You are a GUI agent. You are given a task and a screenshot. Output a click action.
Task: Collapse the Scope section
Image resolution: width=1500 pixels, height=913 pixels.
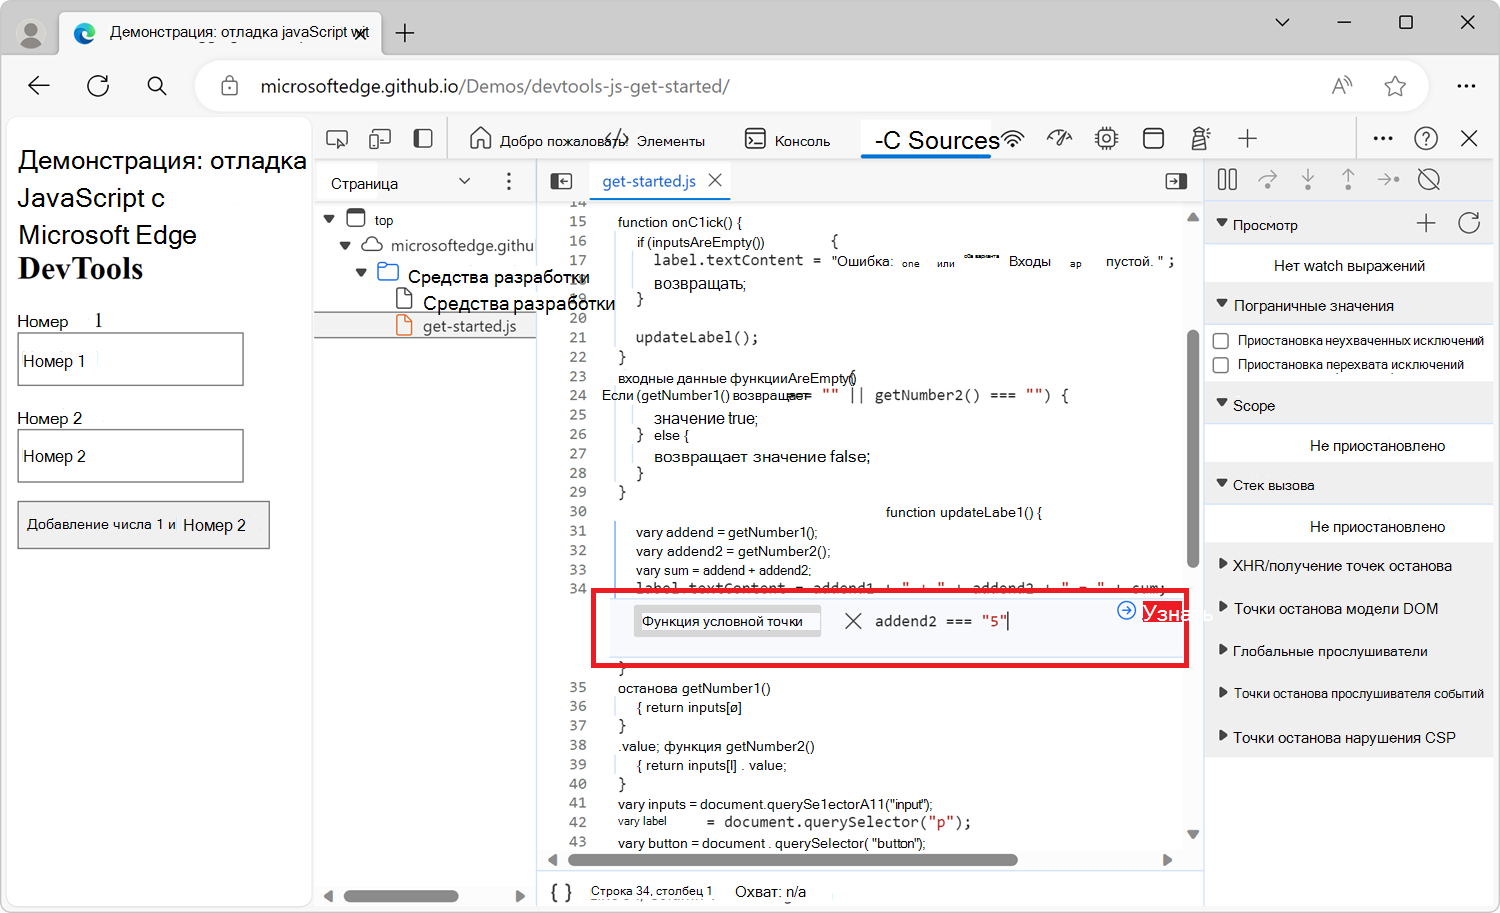pyautogui.click(x=1222, y=404)
